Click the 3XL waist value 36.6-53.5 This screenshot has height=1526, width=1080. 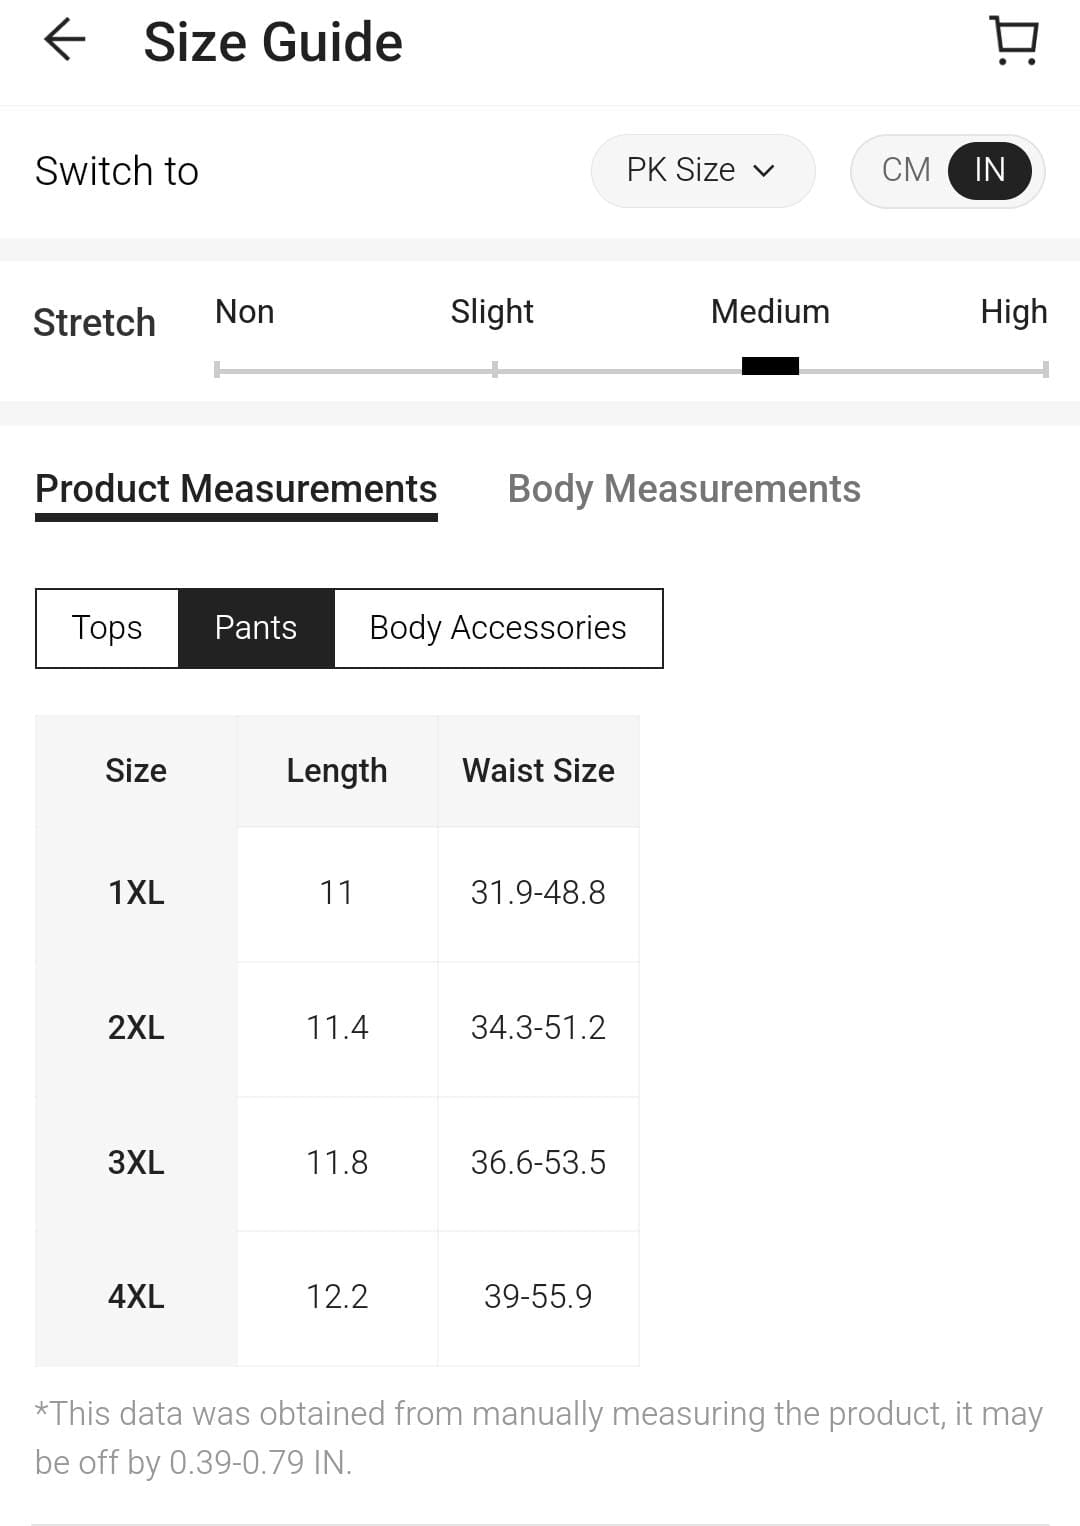click(538, 1163)
